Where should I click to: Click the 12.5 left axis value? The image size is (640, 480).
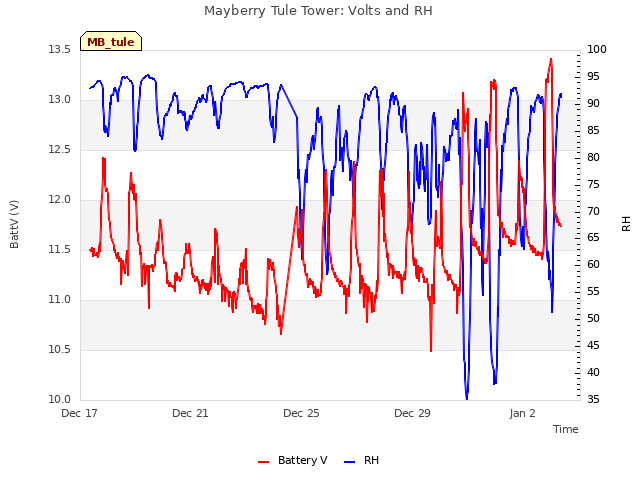pos(60,149)
